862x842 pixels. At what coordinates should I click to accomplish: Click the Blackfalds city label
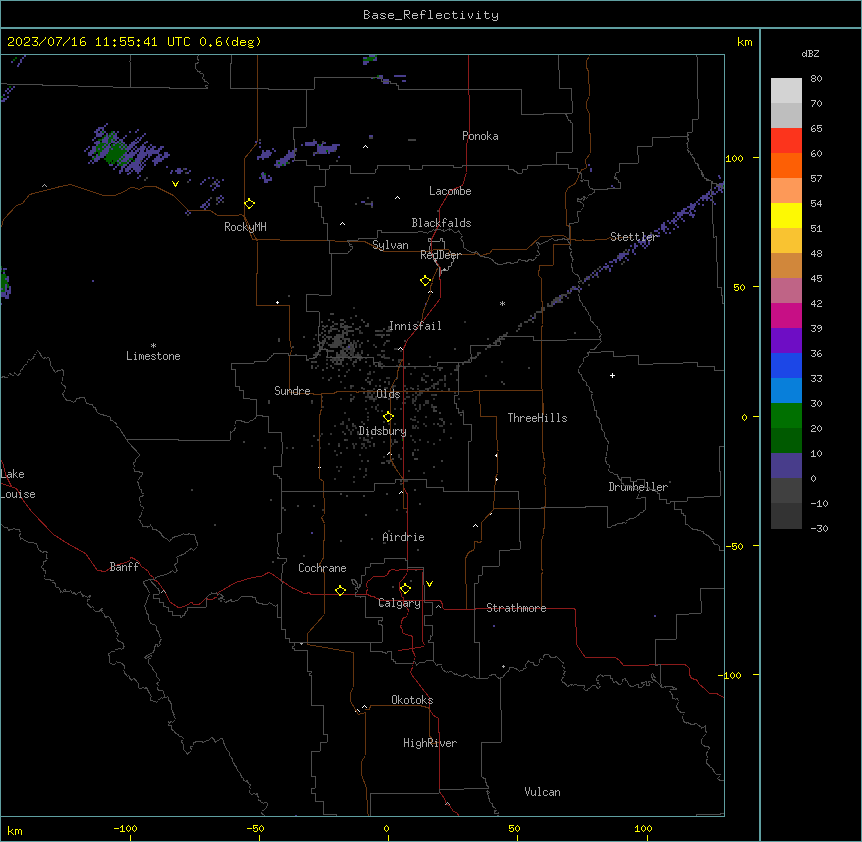pos(441,223)
